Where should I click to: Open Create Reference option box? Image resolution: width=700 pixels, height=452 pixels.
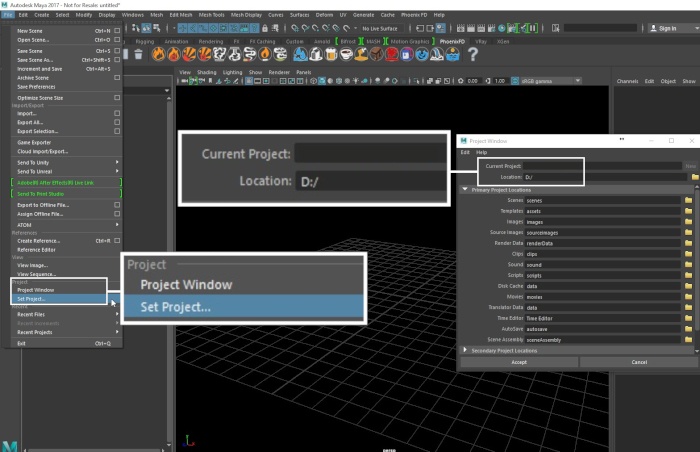coord(117,241)
